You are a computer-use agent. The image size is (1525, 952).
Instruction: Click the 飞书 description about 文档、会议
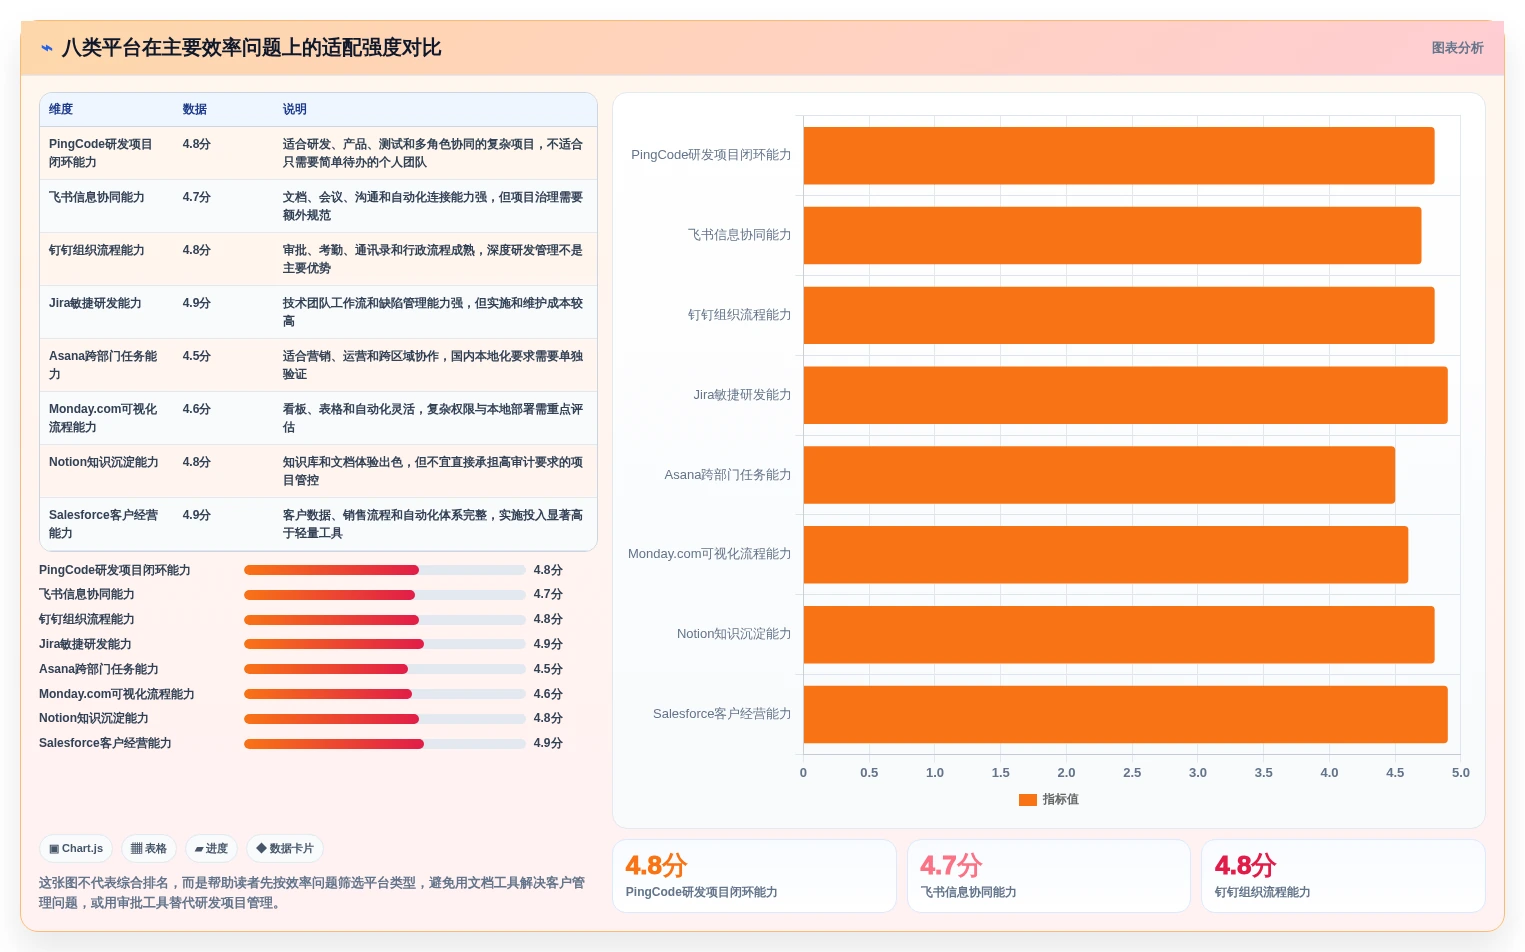pyautogui.click(x=433, y=206)
